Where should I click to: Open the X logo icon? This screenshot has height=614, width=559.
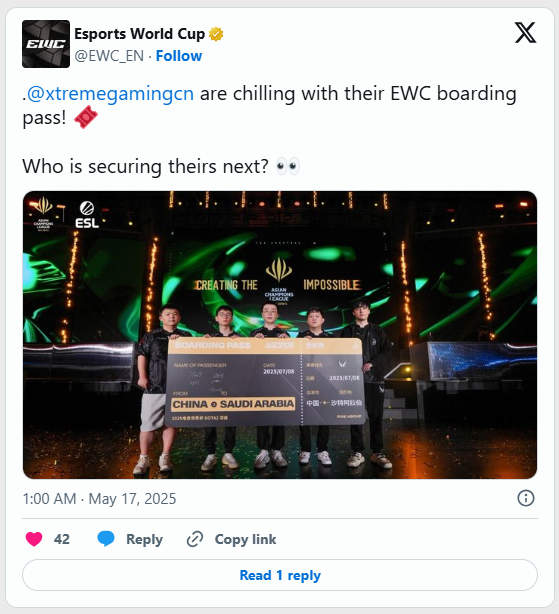(525, 33)
